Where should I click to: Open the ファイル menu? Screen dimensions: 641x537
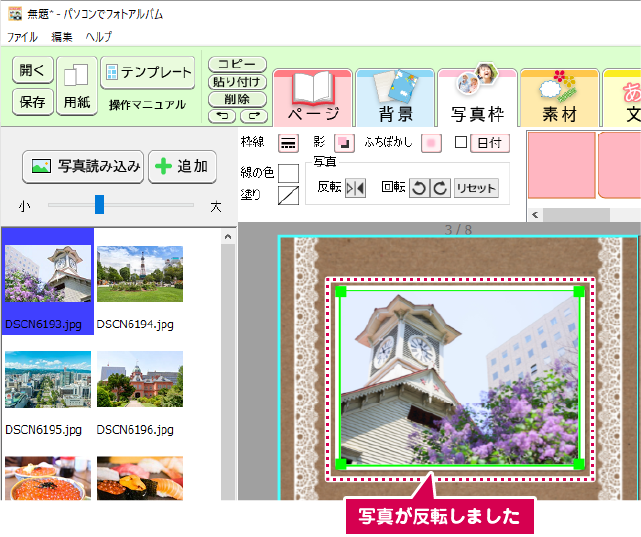coord(22,37)
